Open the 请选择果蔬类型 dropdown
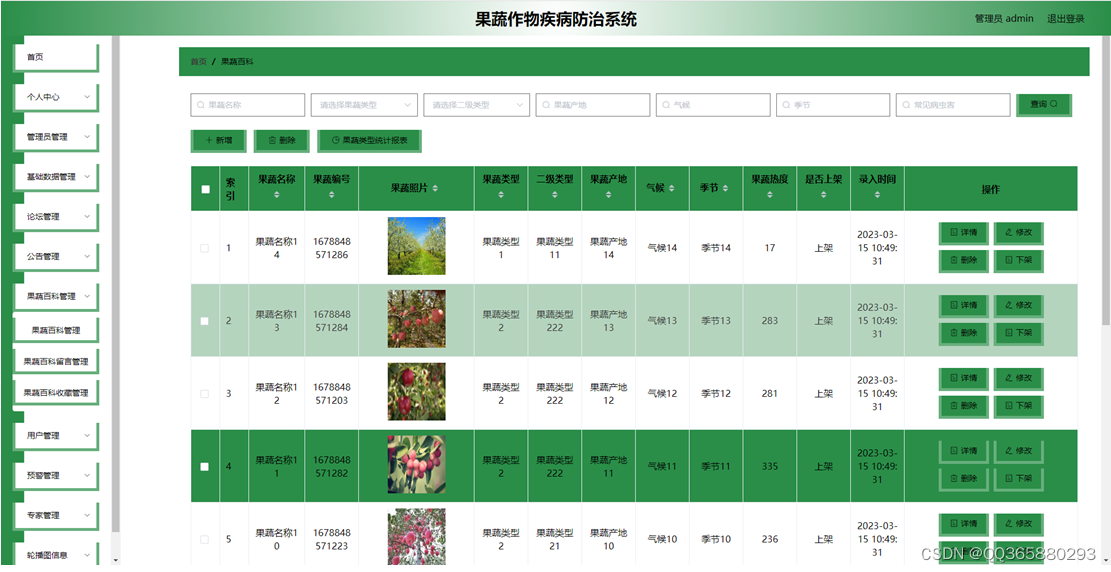Screen dimensions: 1111x572 (x=364, y=105)
